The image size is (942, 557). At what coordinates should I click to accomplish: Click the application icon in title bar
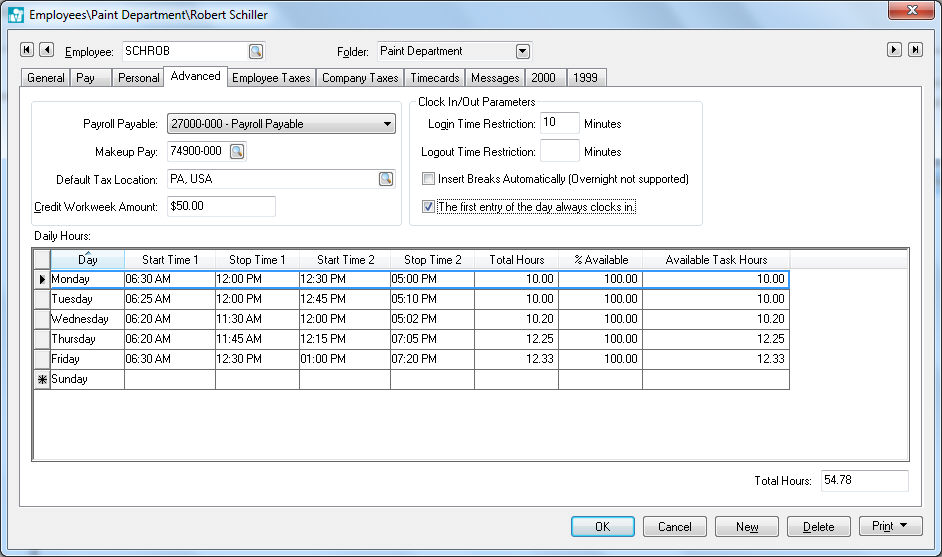point(15,15)
